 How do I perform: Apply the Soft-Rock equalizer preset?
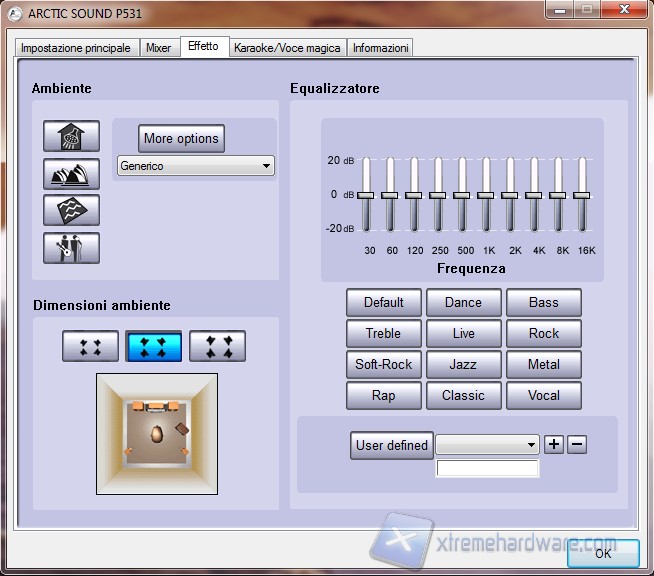click(384, 365)
